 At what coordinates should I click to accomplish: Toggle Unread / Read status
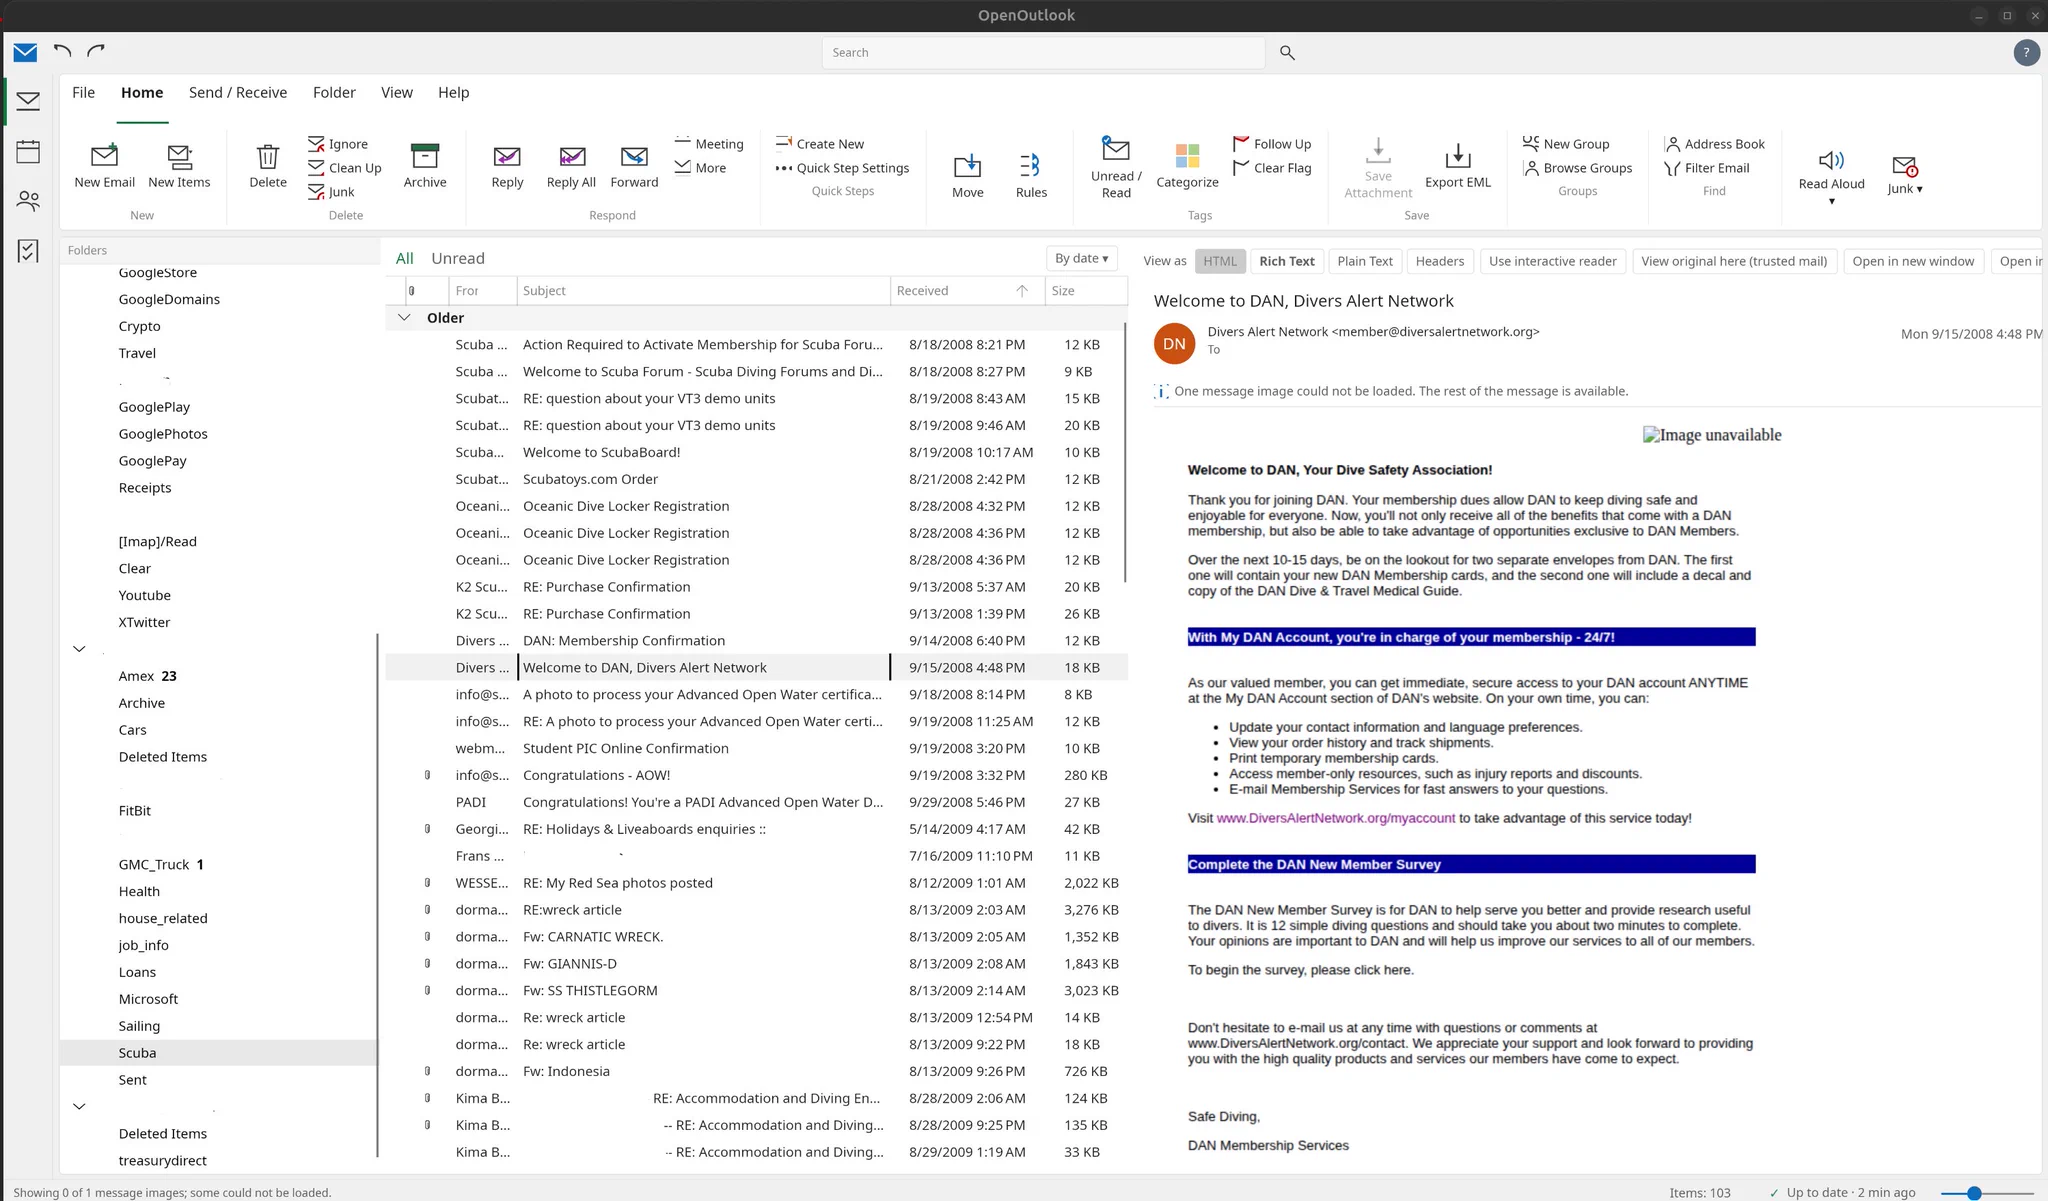[x=1116, y=168]
